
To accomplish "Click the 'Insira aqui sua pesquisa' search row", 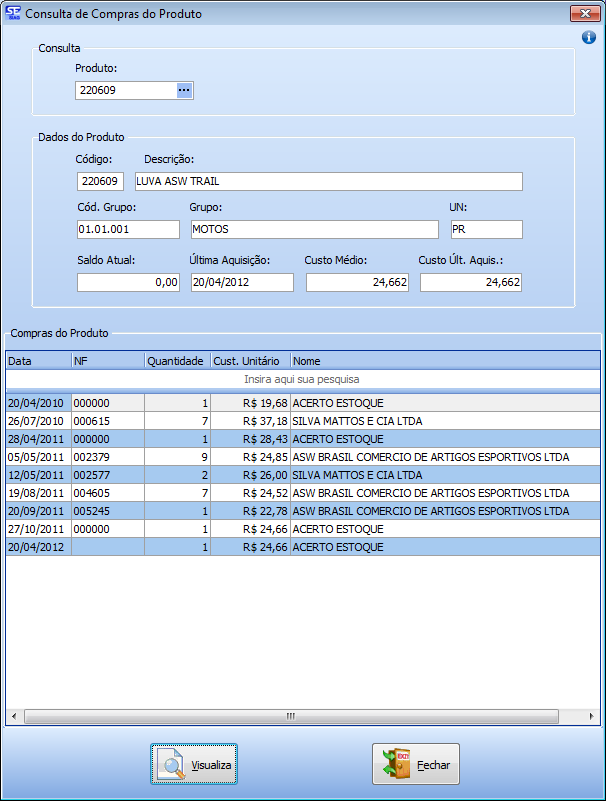I will pos(302,379).
